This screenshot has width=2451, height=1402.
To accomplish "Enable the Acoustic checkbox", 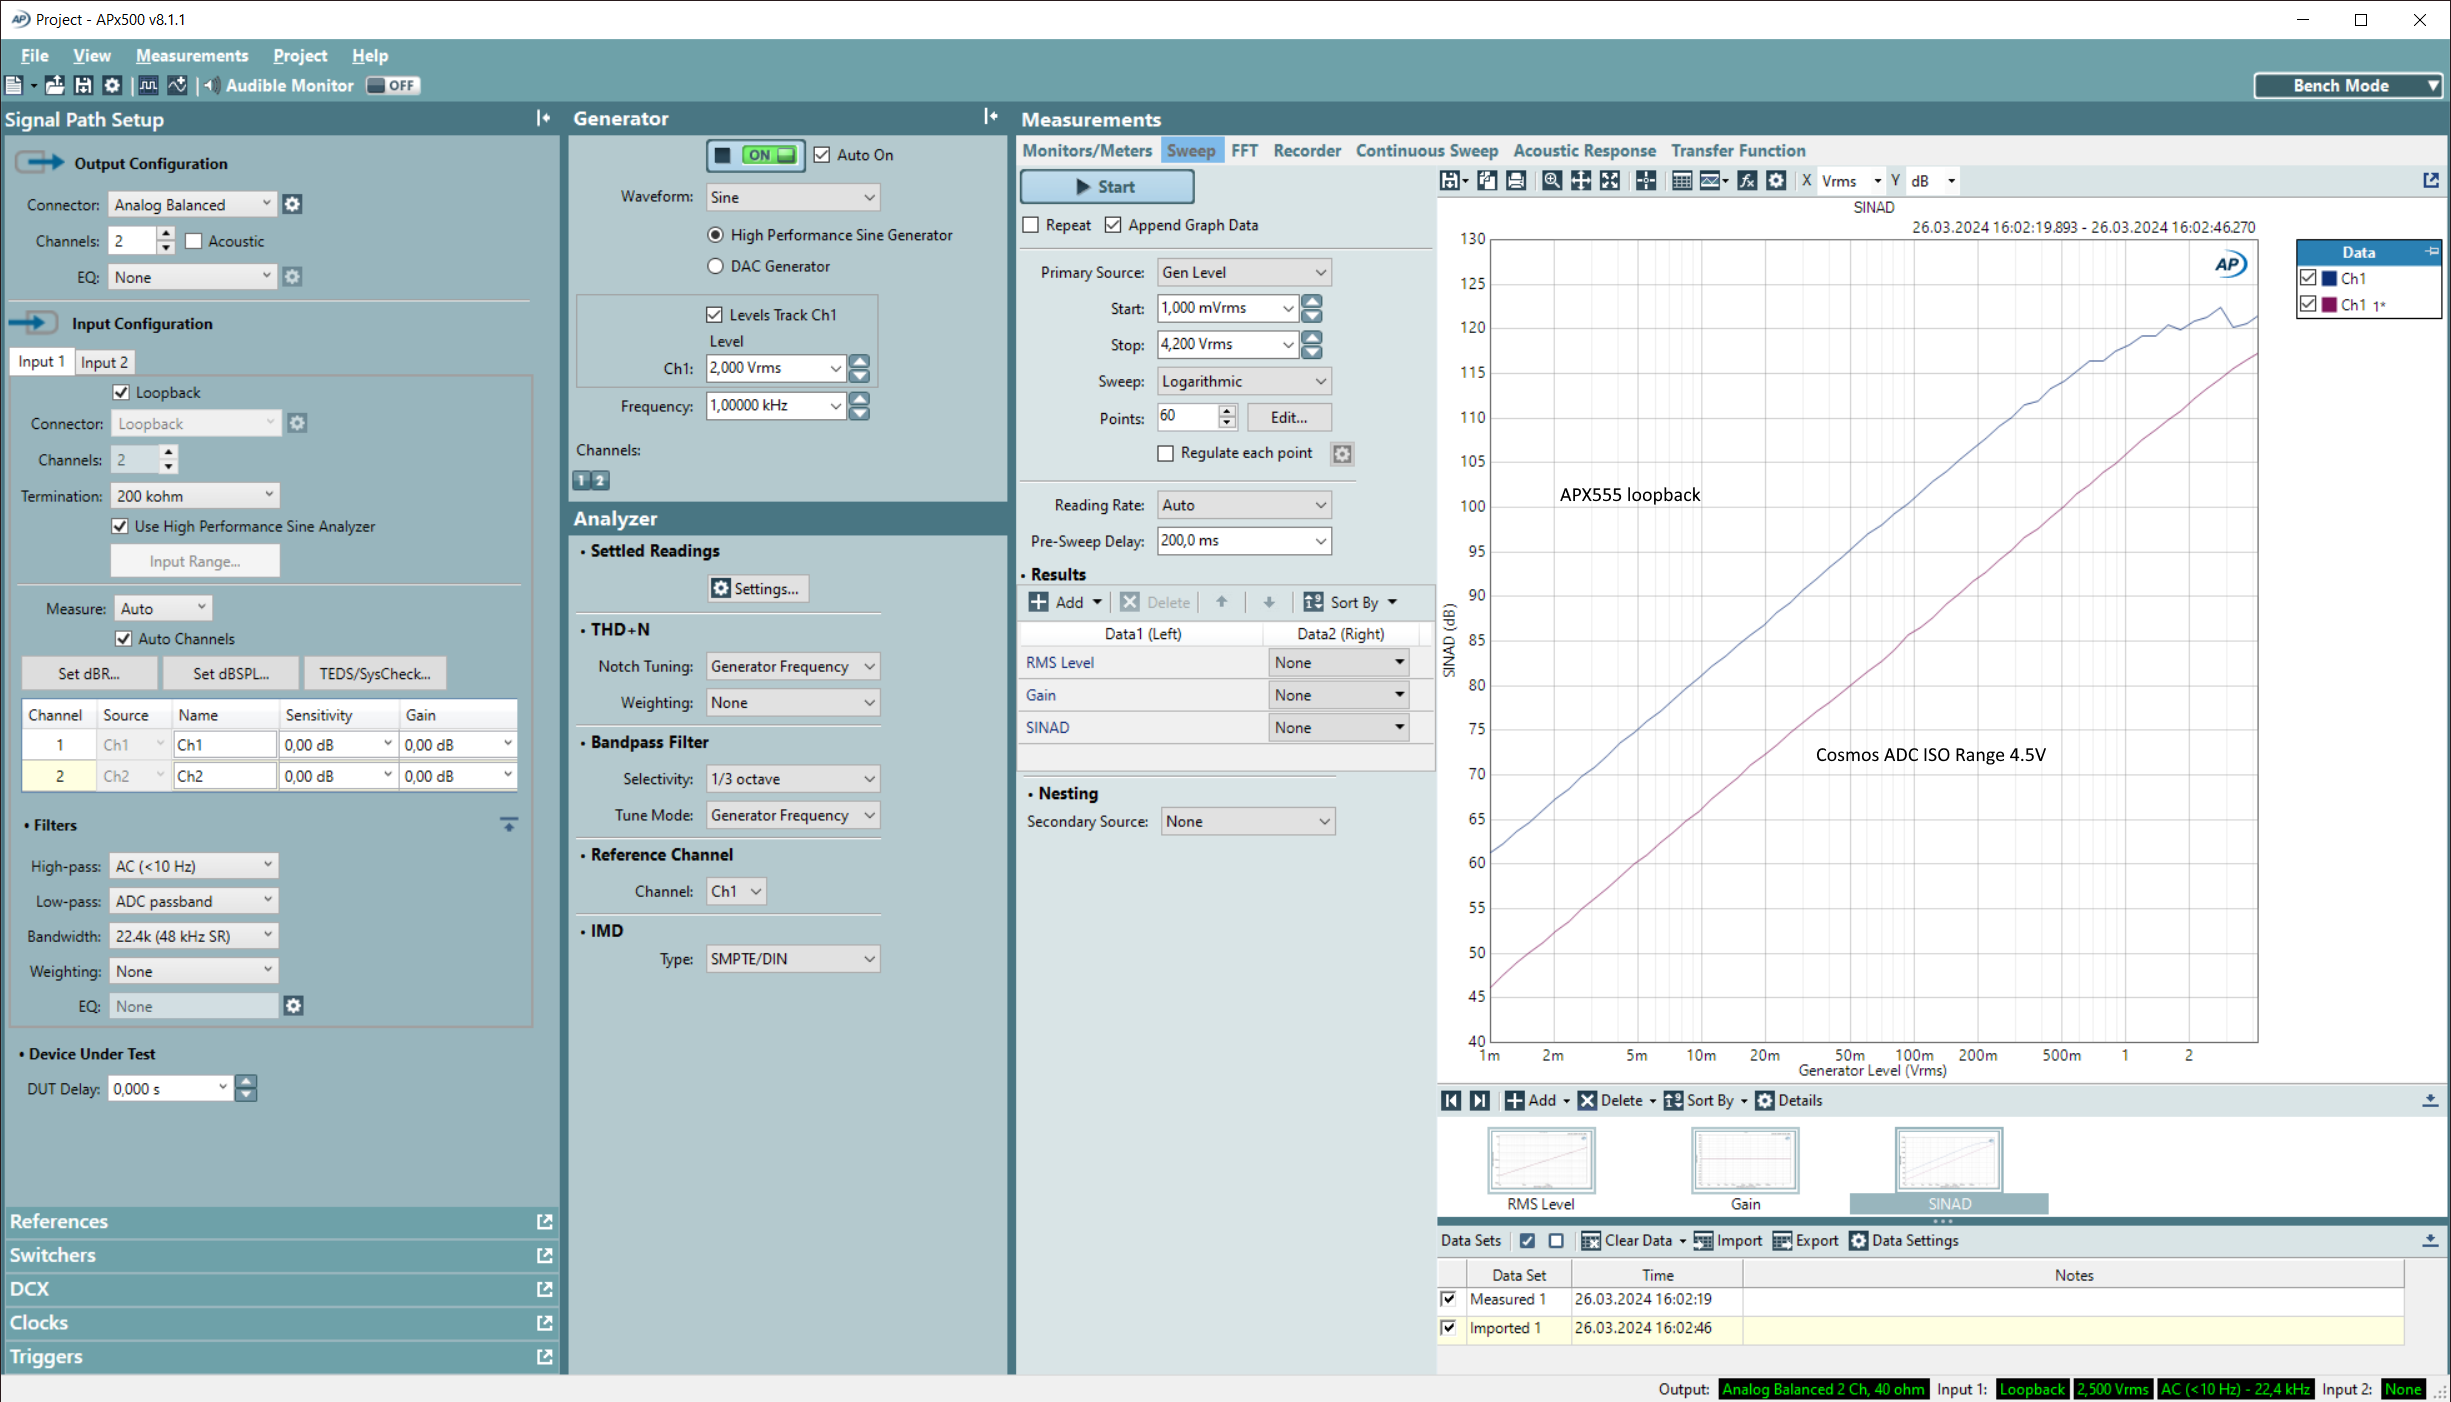I will click(x=194, y=241).
